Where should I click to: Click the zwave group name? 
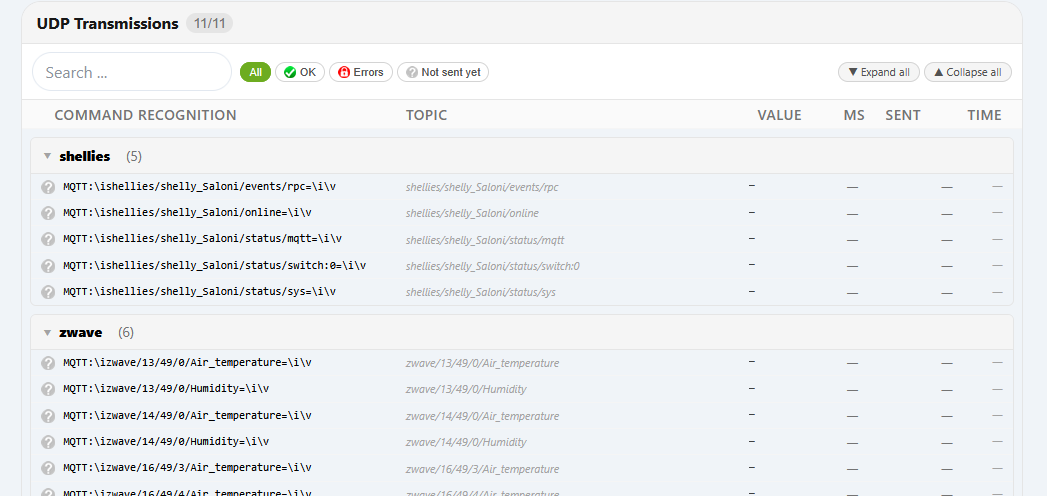[81, 332]
